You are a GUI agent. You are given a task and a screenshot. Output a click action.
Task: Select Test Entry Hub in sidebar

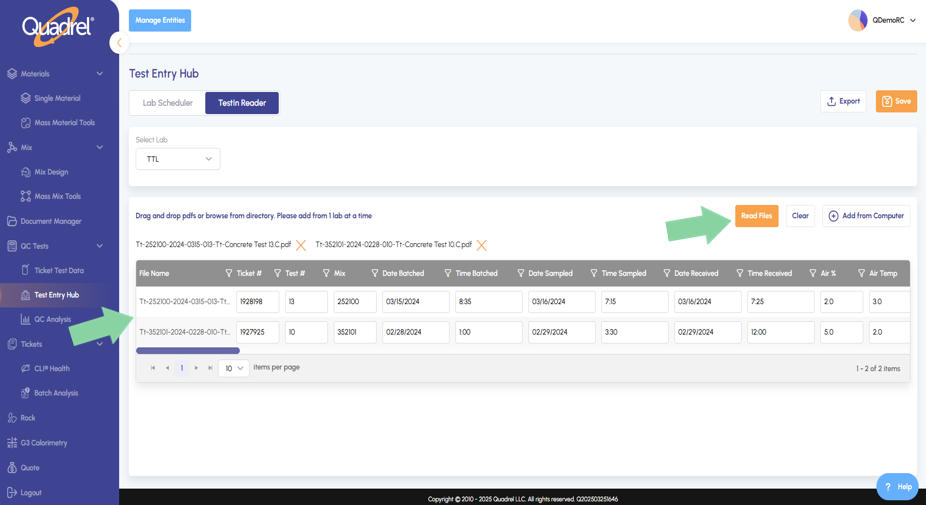pyautogui.click(x=57, y=295)
